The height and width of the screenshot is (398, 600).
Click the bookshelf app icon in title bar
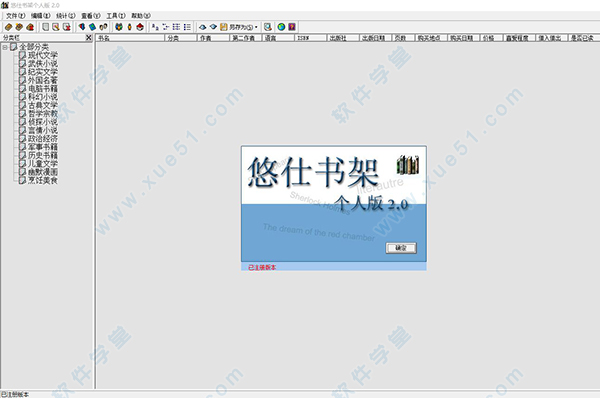coord(4,5)
